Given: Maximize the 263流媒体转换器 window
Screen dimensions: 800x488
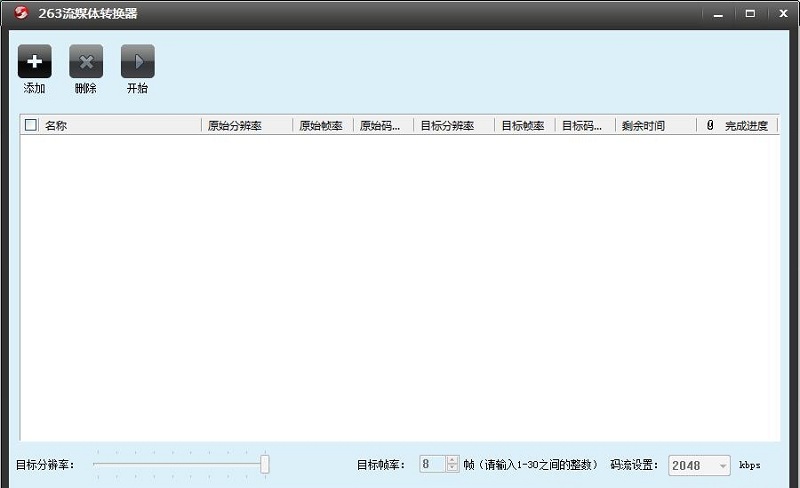Looking at the screenshot, I should click(x=750, y=14).
